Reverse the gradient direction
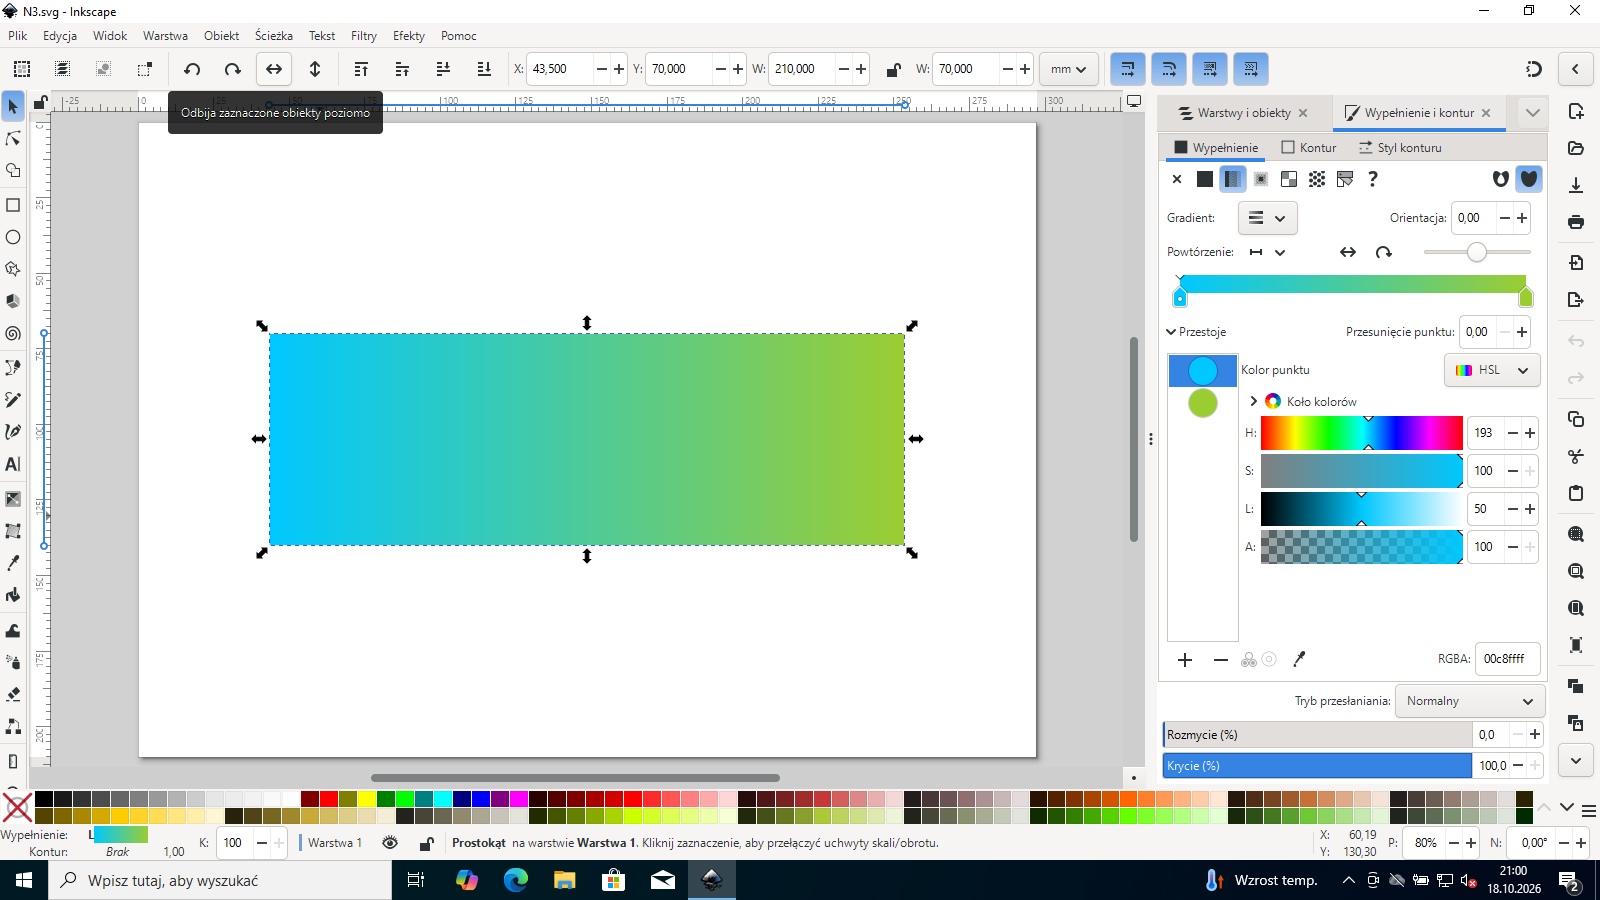1600x900 pixels. coord(1348,252)
